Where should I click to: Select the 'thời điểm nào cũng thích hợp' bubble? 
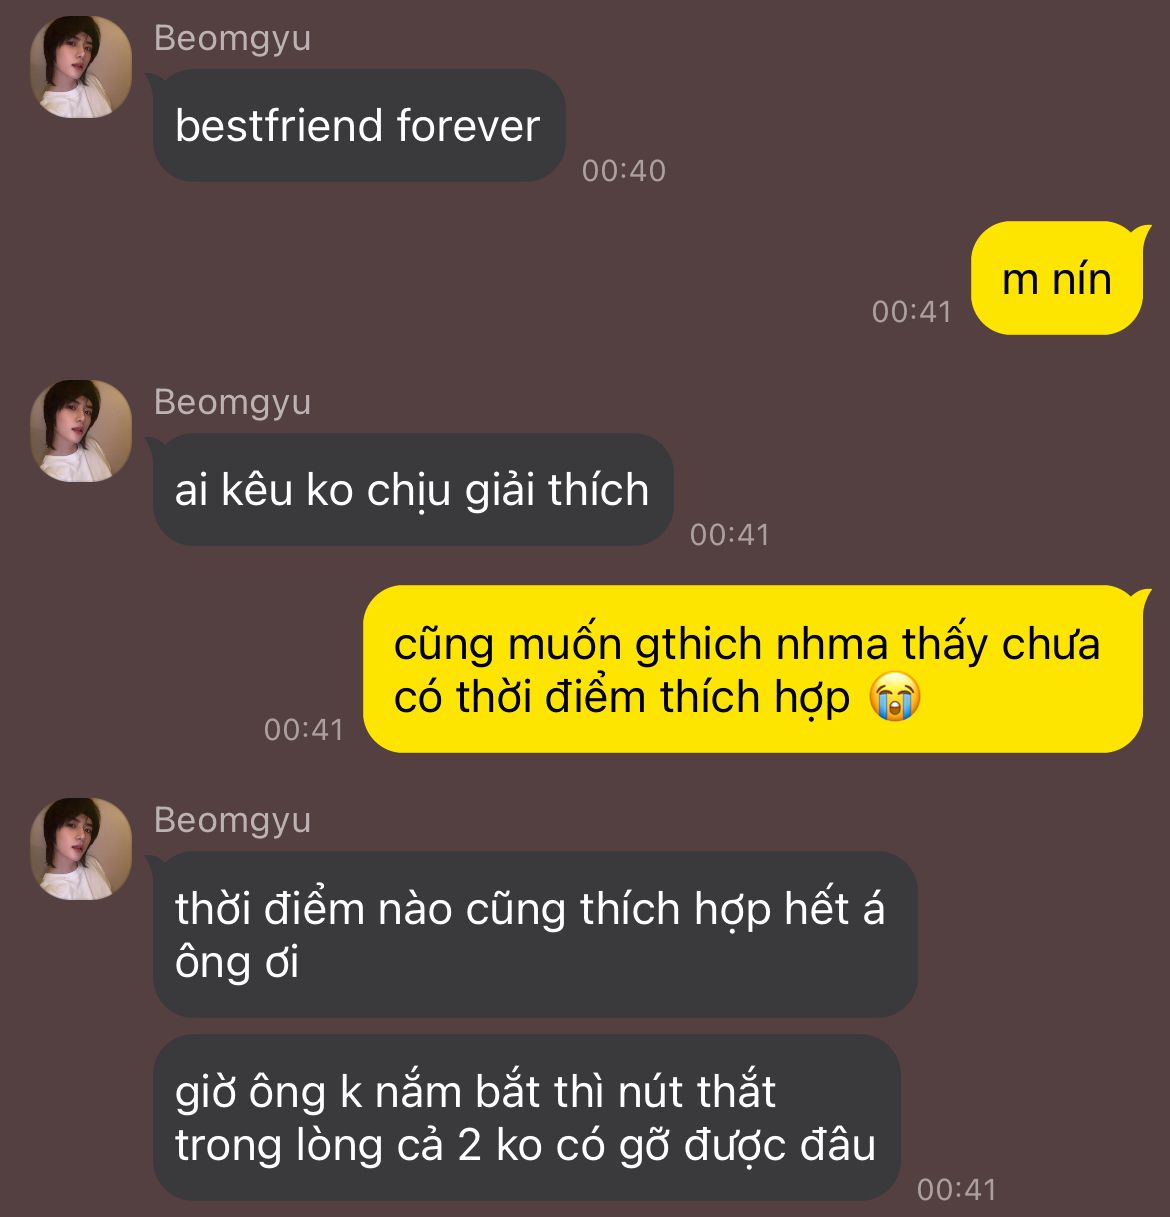point(535,934)
